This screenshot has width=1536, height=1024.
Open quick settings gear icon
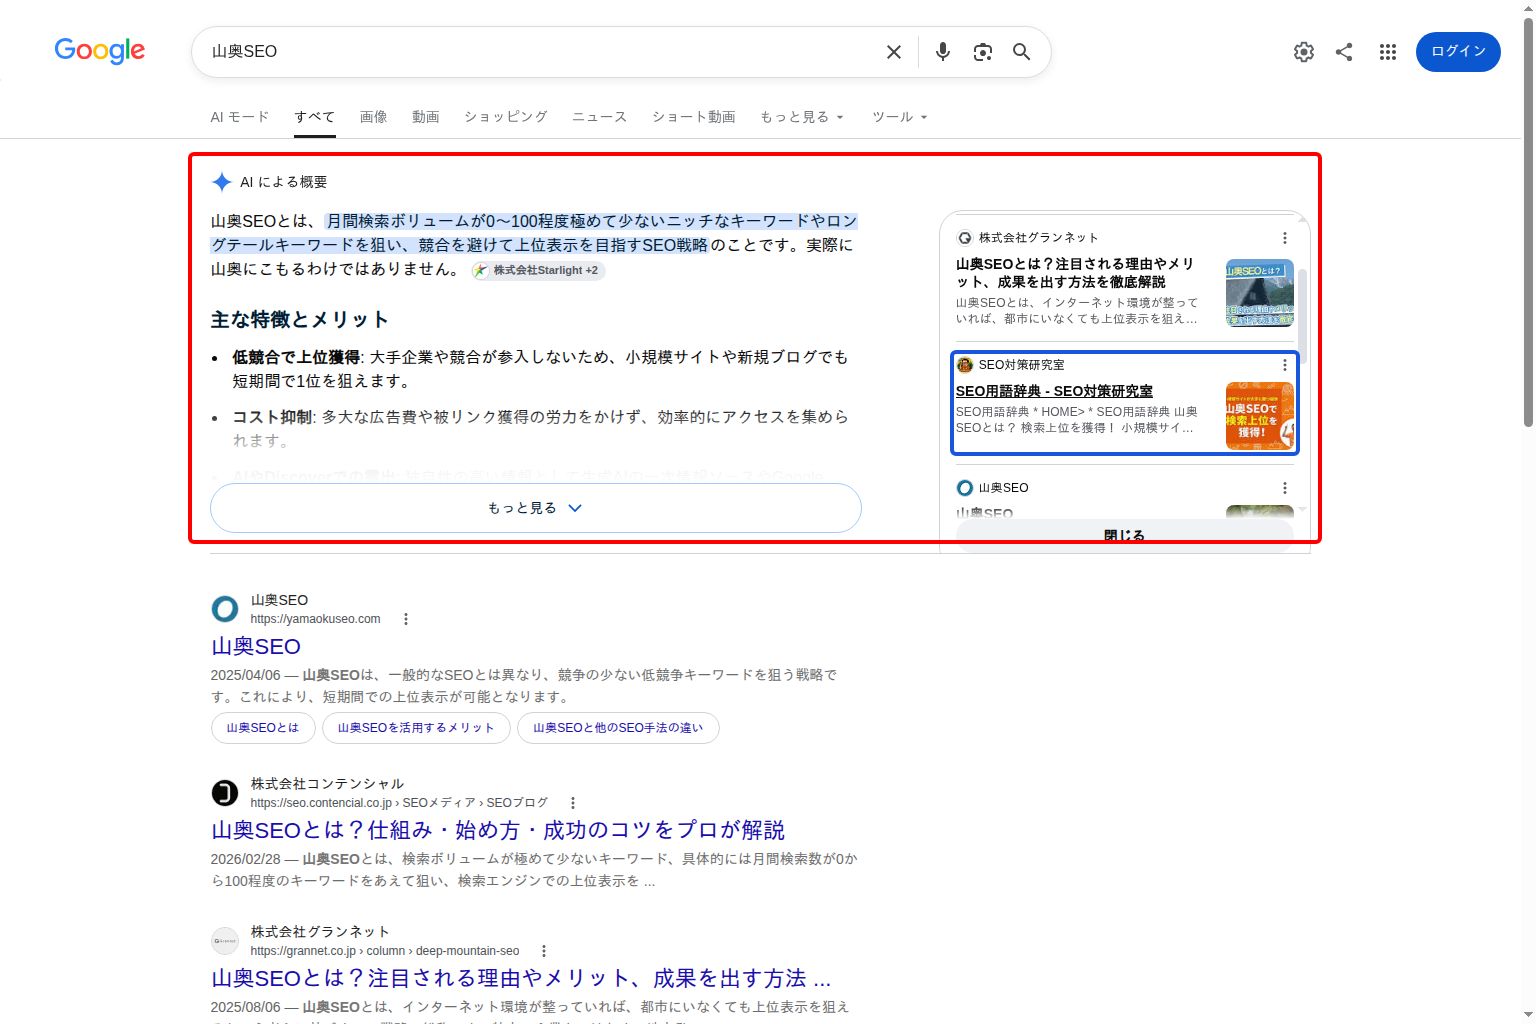coord(1304,52)
